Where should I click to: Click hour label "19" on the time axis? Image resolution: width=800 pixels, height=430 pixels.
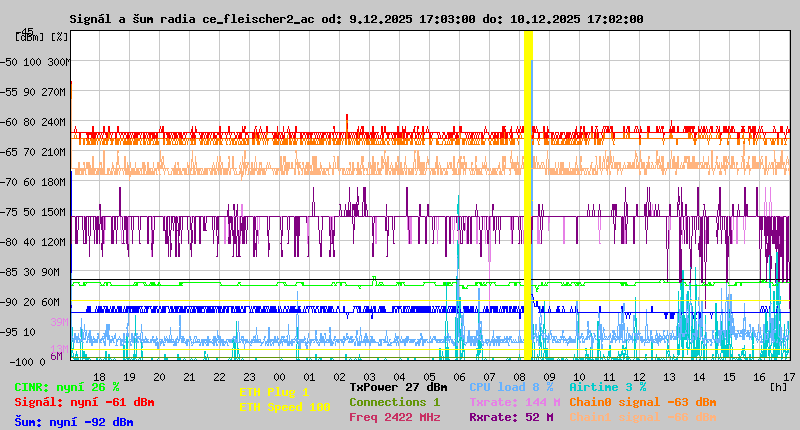[x=130, y=377]
